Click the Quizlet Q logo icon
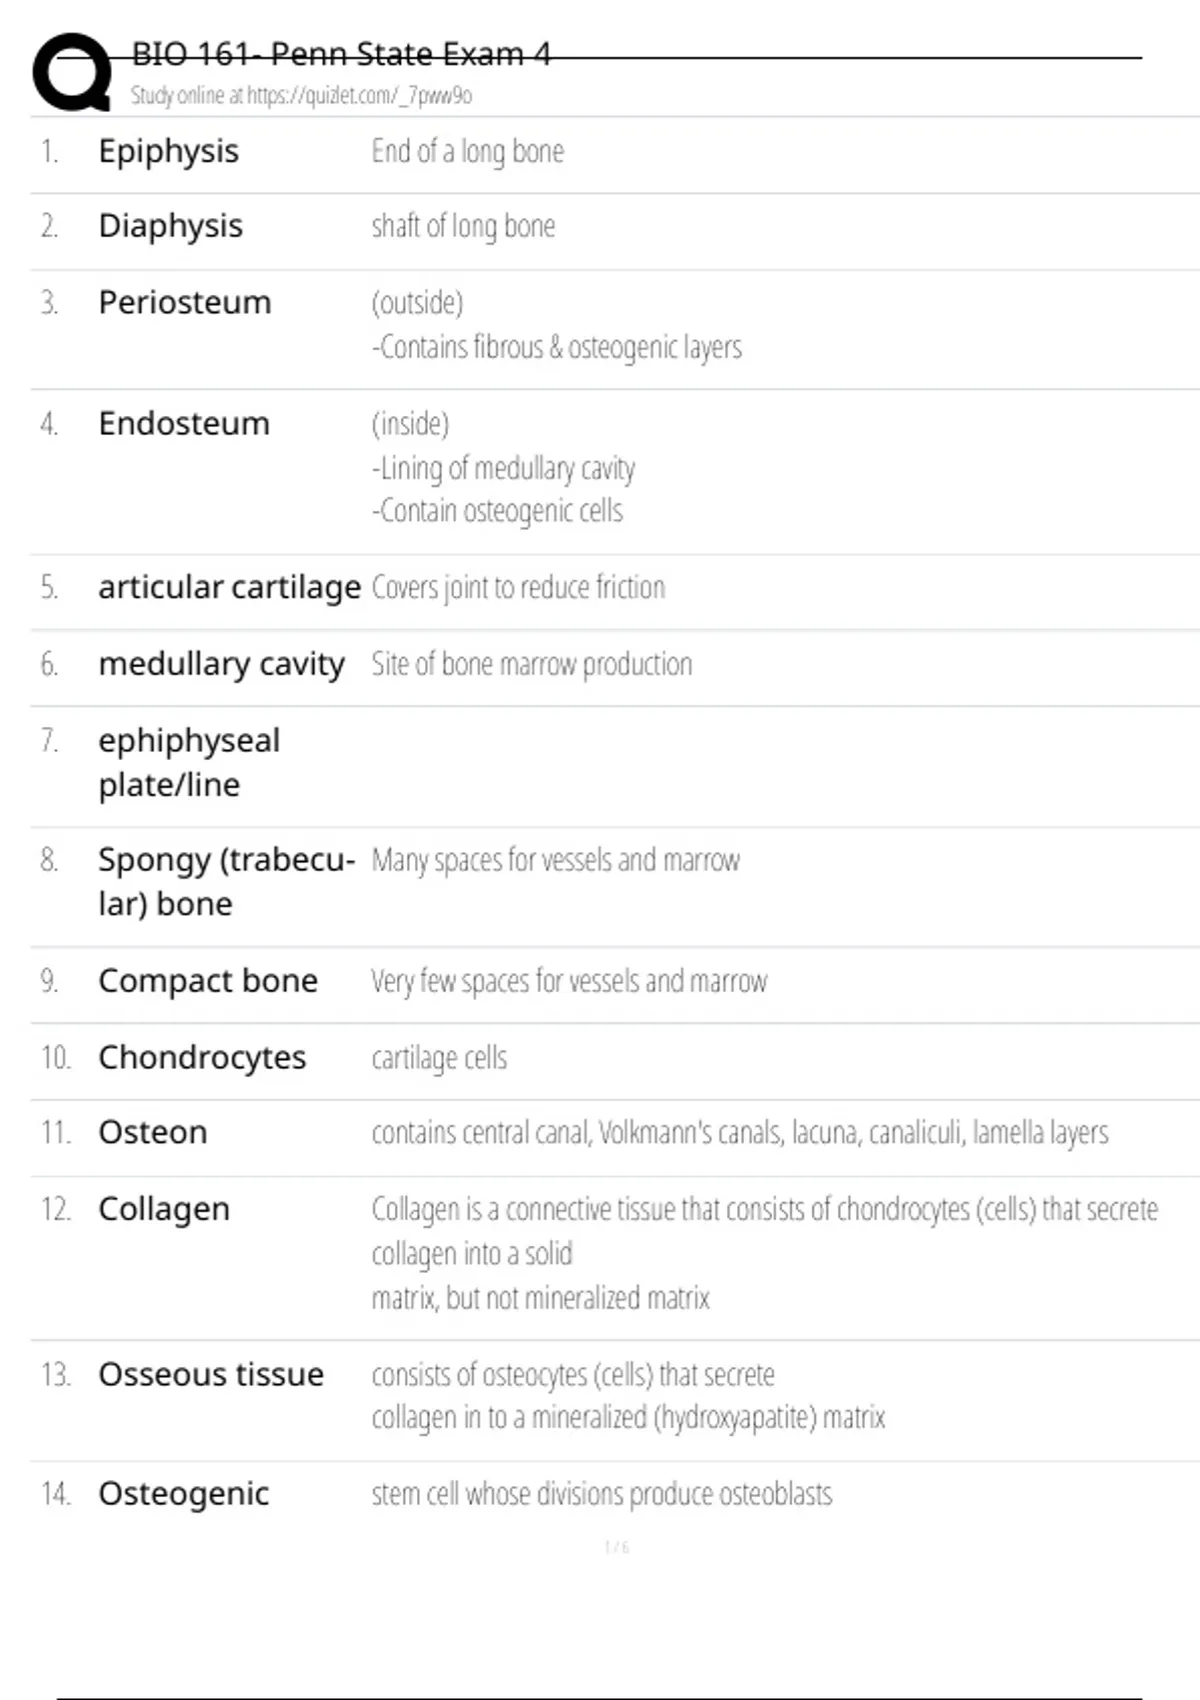 pos(72,72)
